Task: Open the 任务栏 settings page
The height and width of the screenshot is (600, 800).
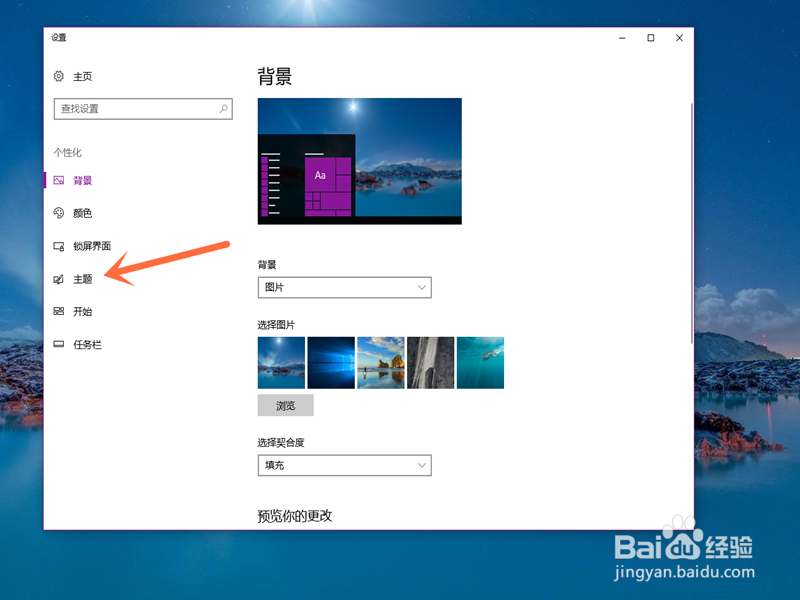Action: (x=87, y=345)
